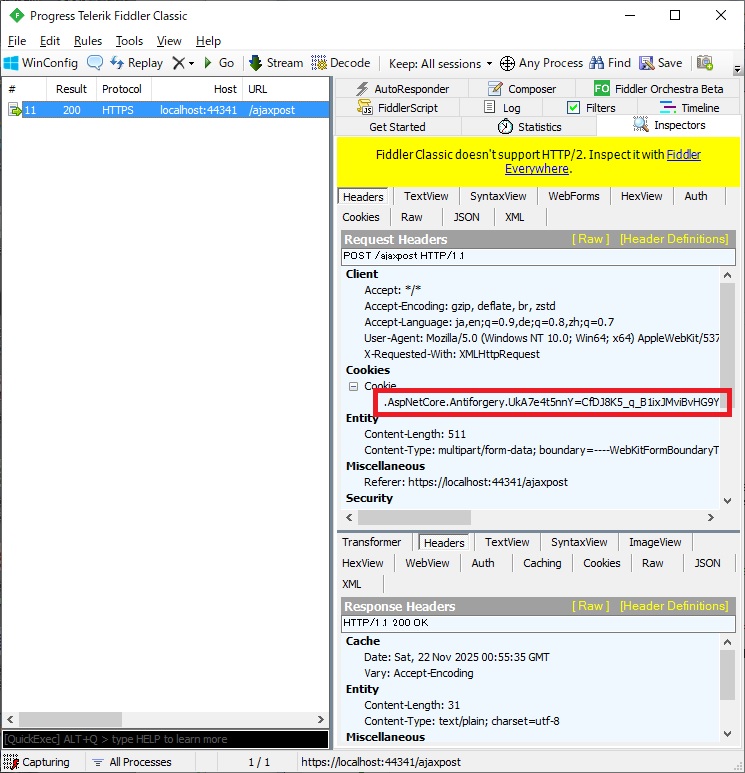The image size is (745, 773).
Task: Click request headers horizontal scrollbar right arrow
Action: click(710, 518)
